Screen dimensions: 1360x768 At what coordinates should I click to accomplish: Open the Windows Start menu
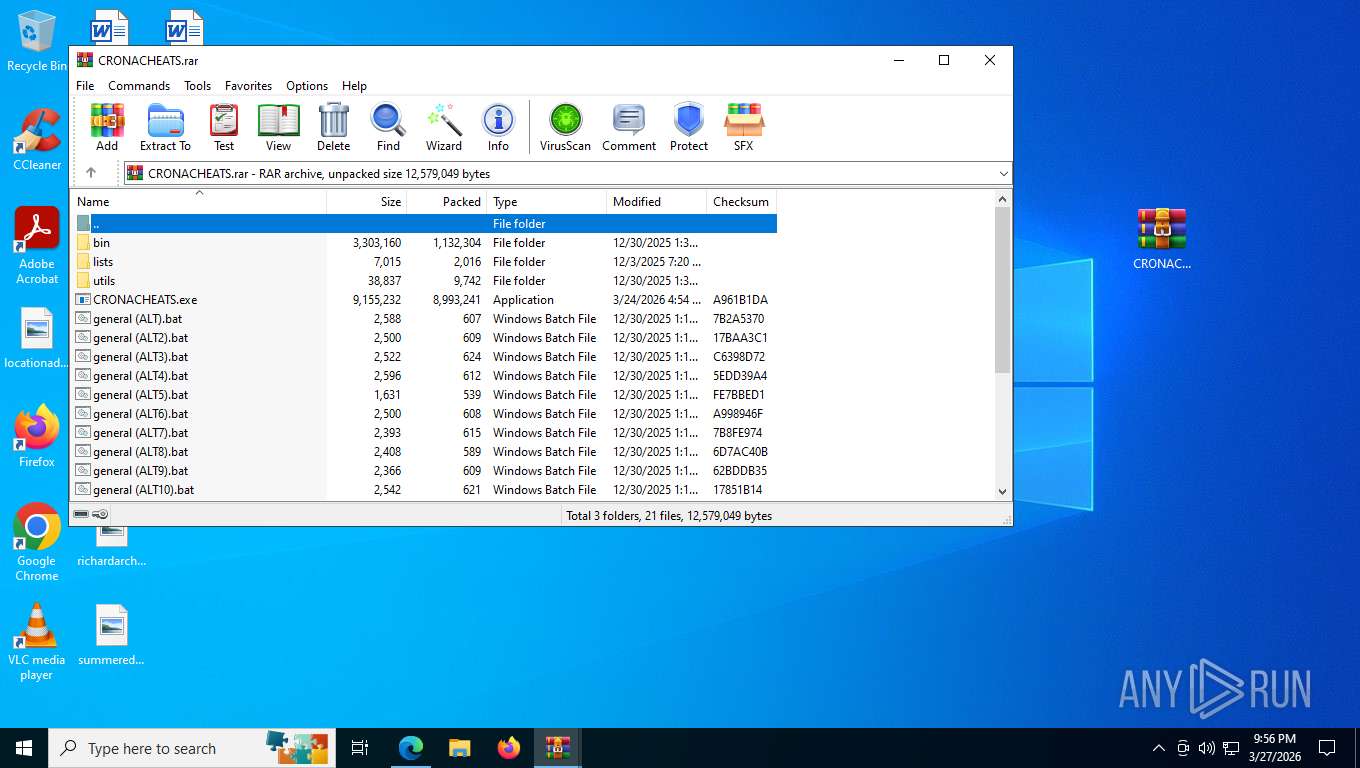(x=24, y=748)
